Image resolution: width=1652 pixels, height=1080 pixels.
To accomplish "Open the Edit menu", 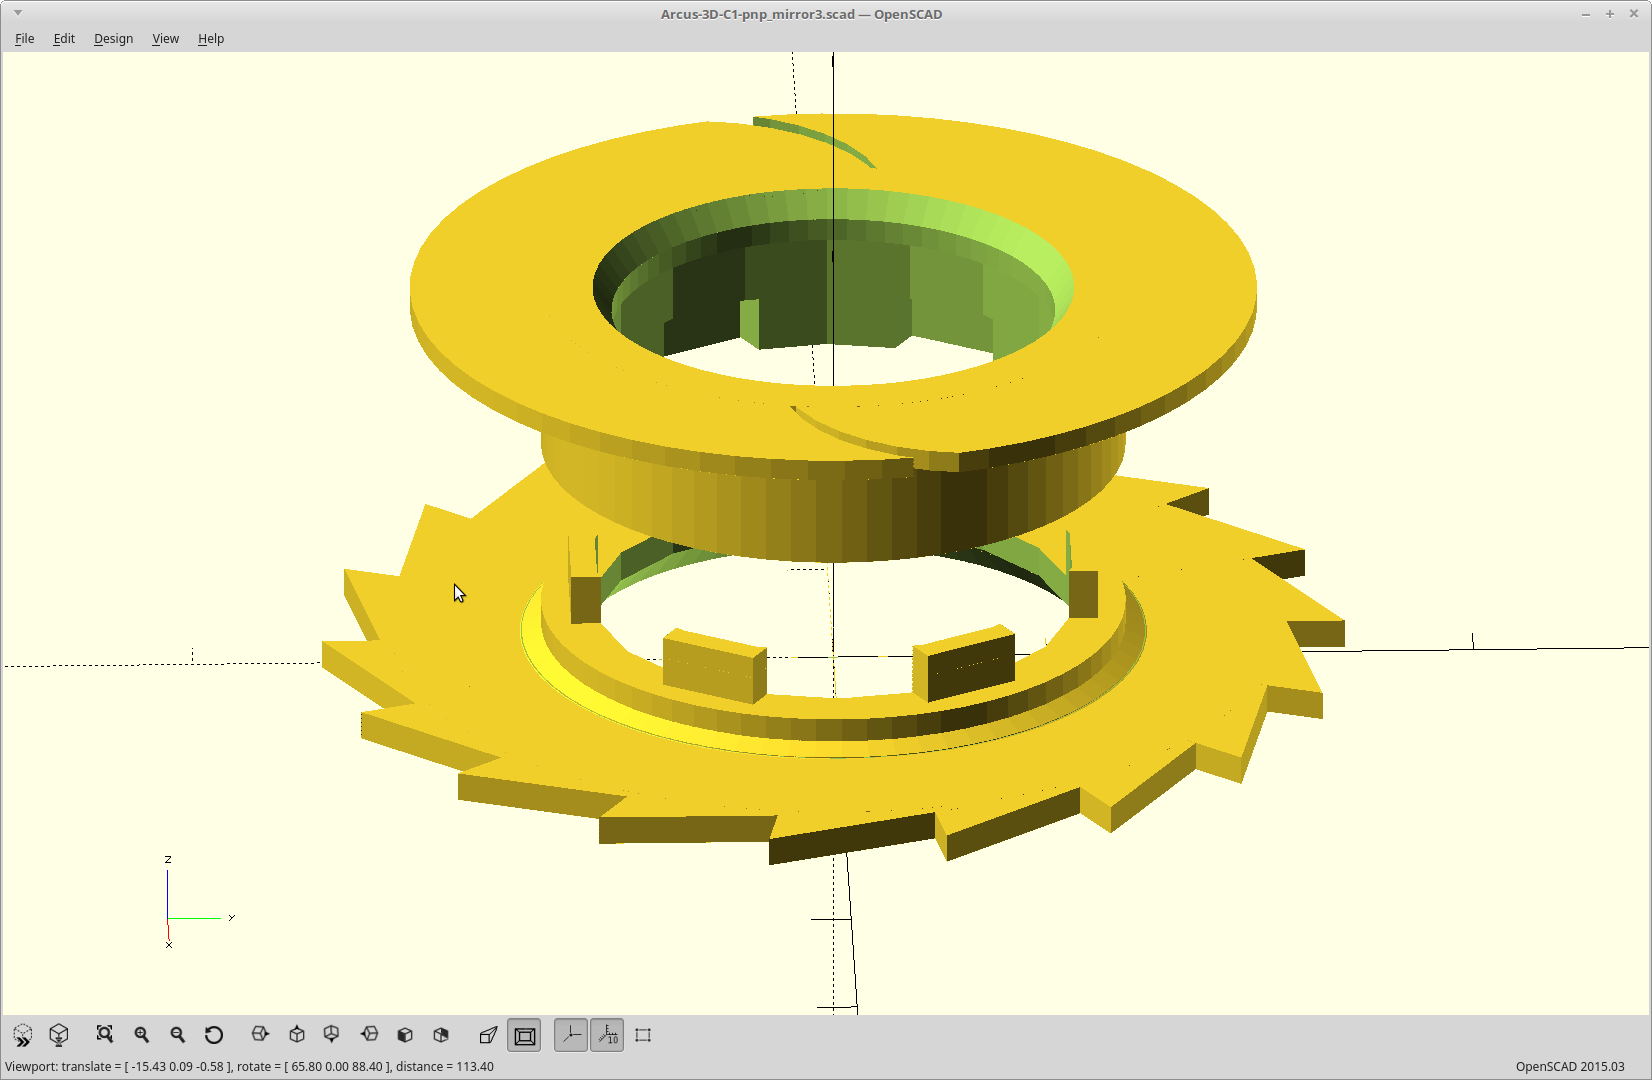I will [64, 38].
